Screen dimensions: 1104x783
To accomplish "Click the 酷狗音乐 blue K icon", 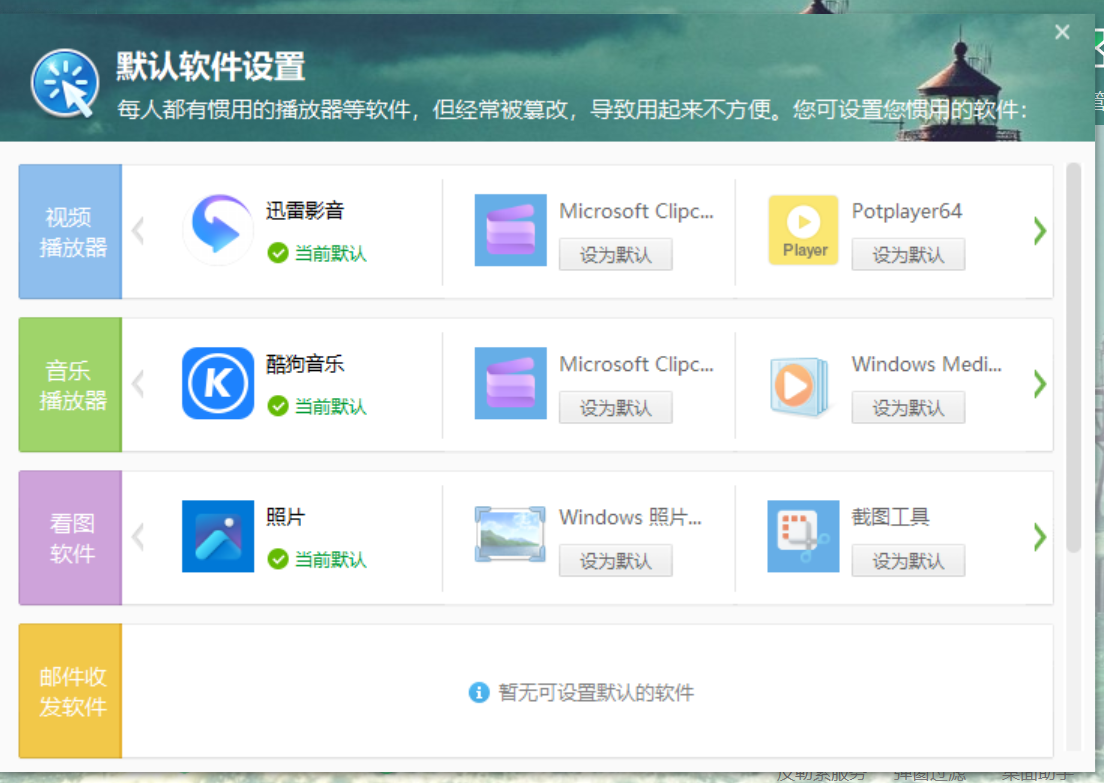I will tap(218, 383).
